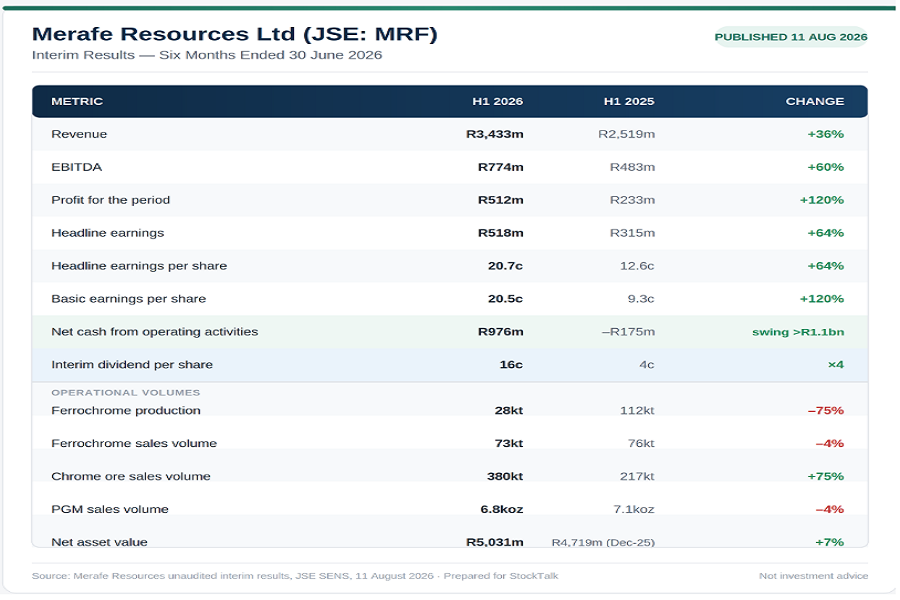Image resolution: width=900 pixels, height=600 pixels.
Task: Click the H1 2026 column header
Action: (498, 102)
